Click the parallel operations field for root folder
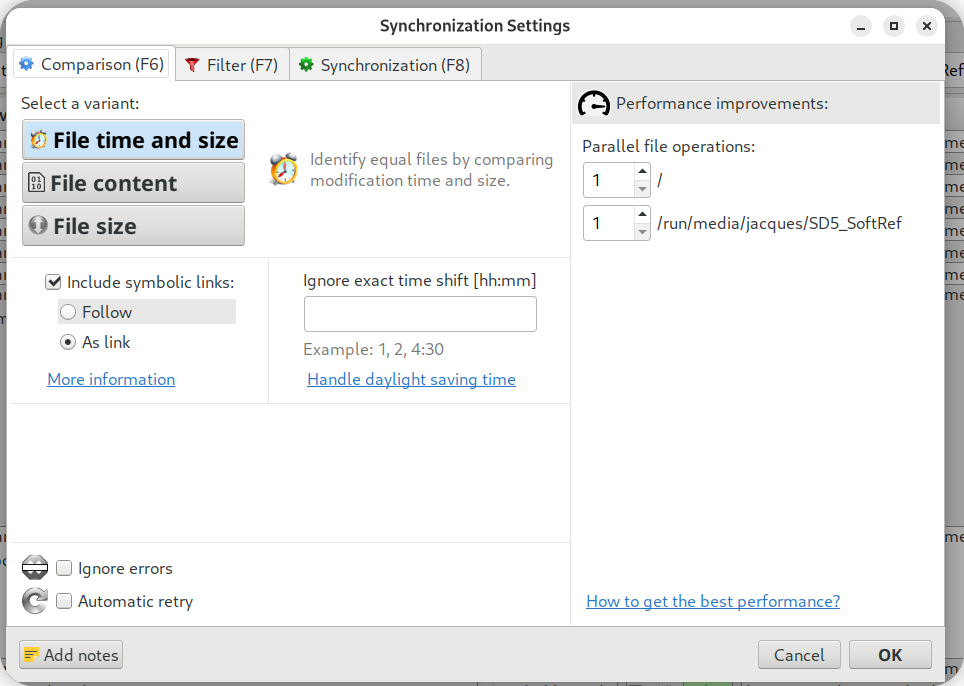The image size is (964, 686). click(609, 180)
